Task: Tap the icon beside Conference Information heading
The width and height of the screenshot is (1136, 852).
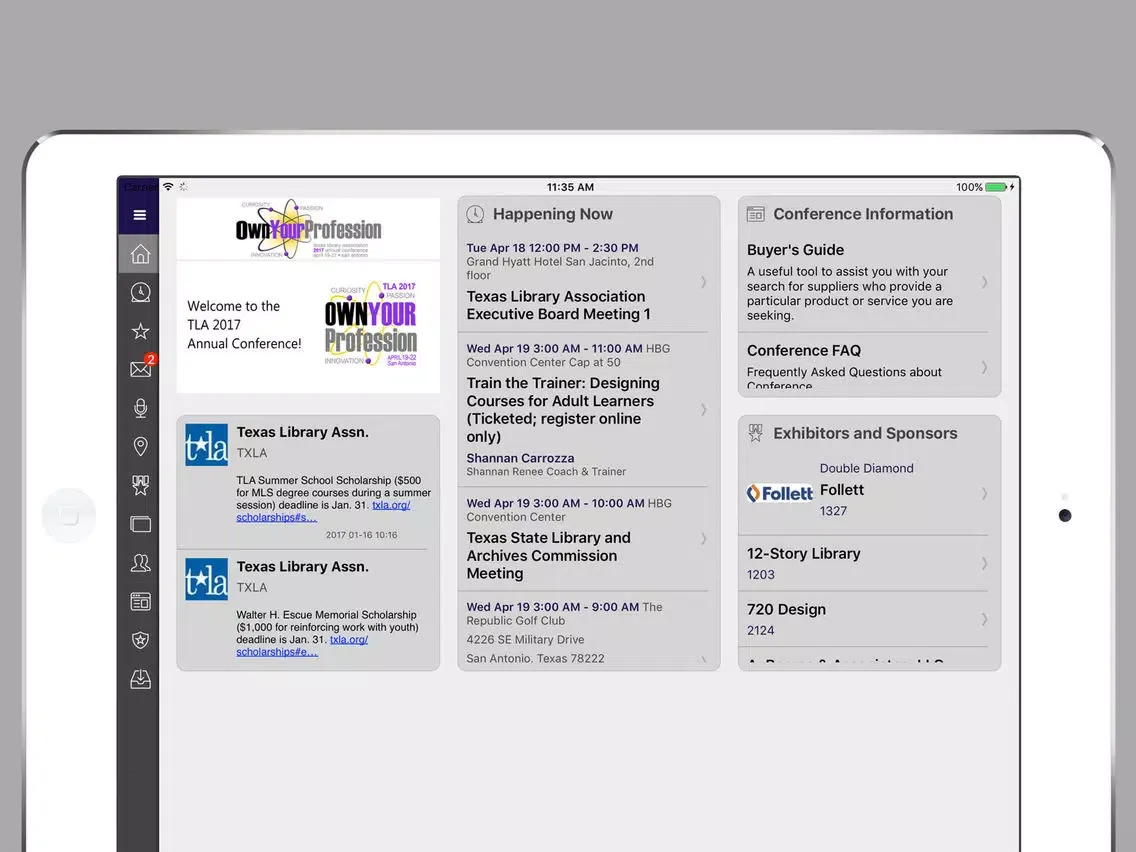Action: [756, 214]
